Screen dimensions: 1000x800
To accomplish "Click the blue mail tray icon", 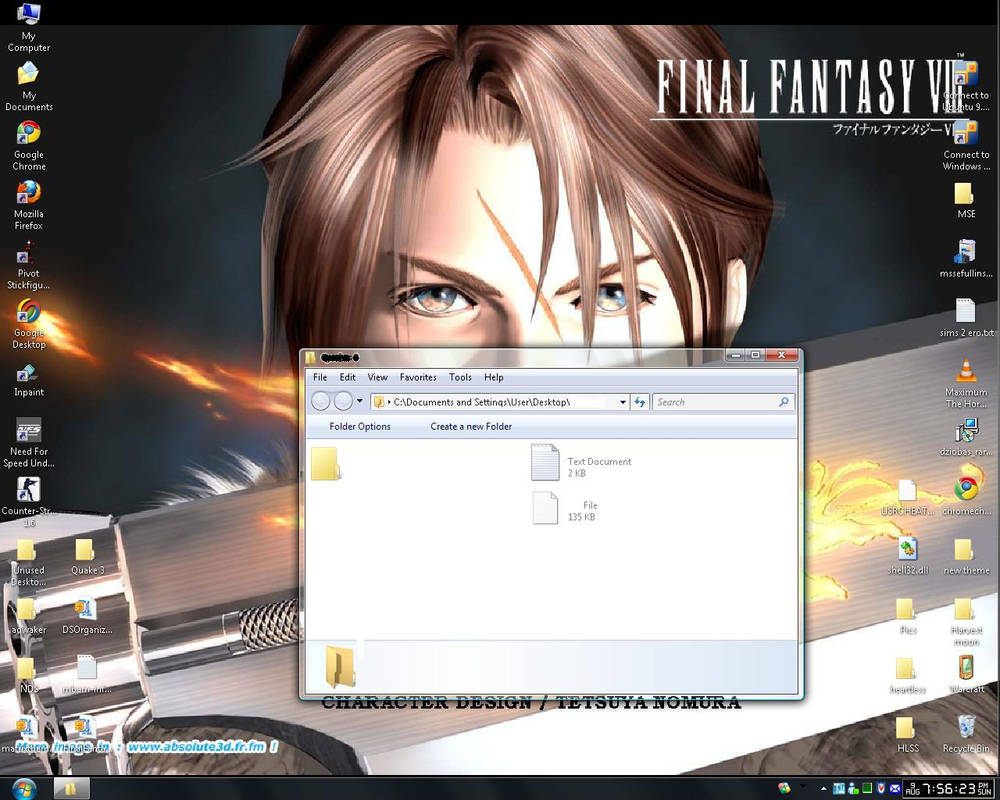I will coord(895,789).
